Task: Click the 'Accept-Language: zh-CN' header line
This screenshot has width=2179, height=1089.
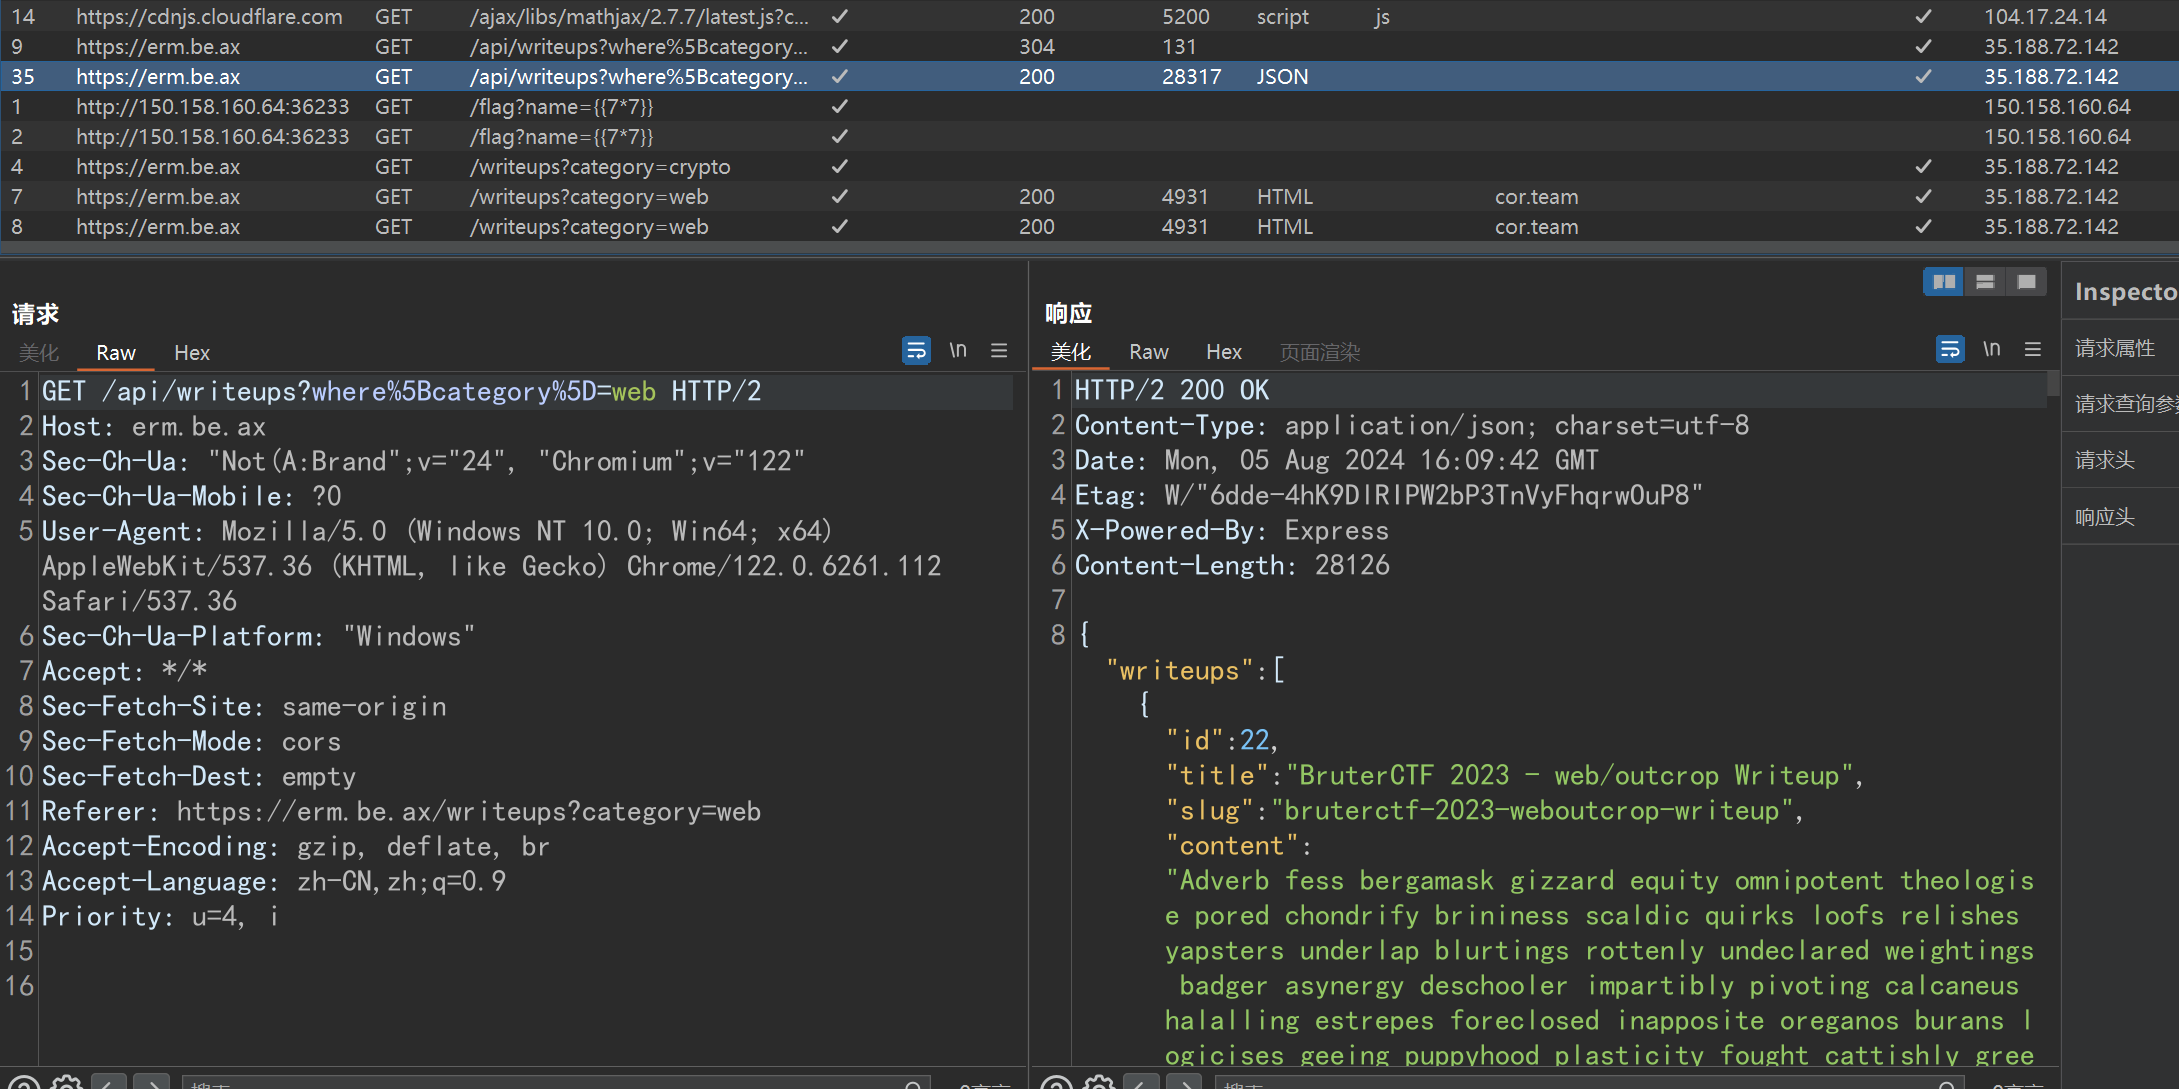Action: point(274,881)
